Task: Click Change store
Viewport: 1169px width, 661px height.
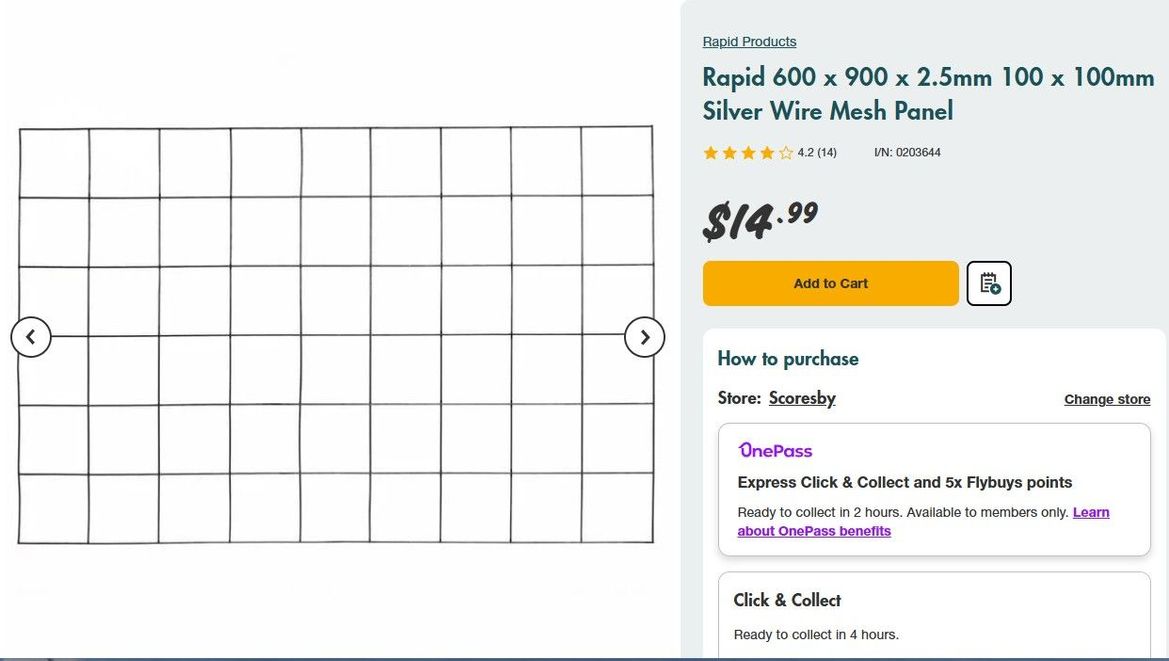Action: pyautogui.click(x=1107, y=399)
